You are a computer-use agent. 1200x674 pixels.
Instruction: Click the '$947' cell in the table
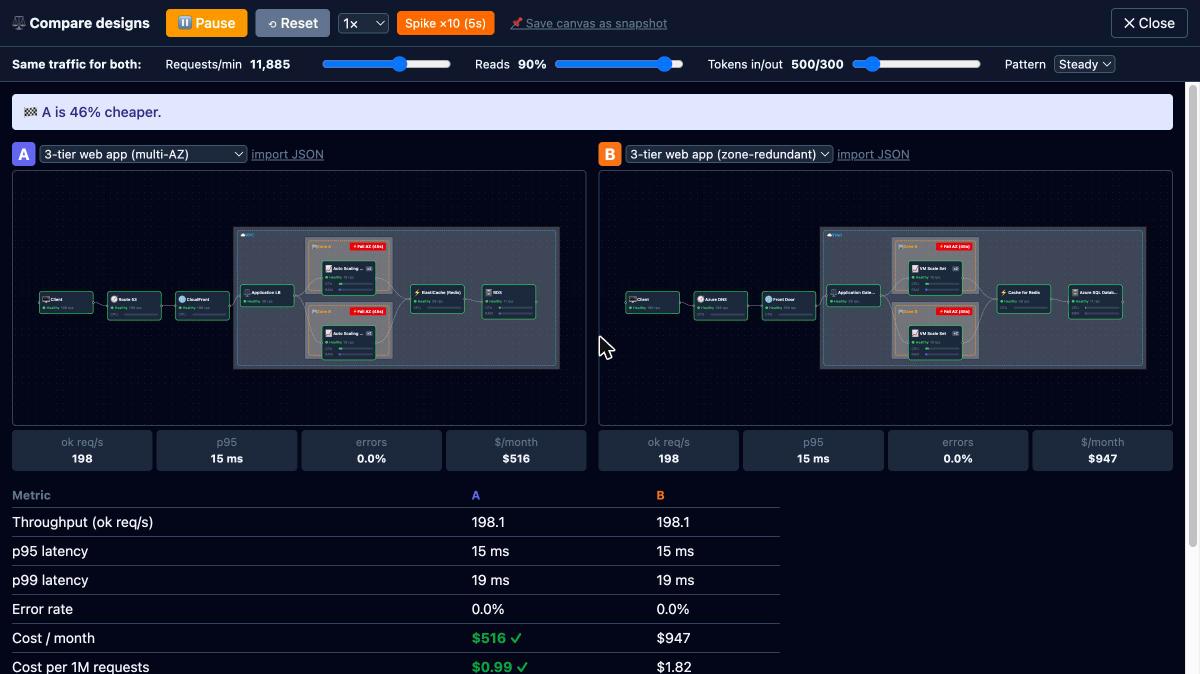tap(675, 638)
